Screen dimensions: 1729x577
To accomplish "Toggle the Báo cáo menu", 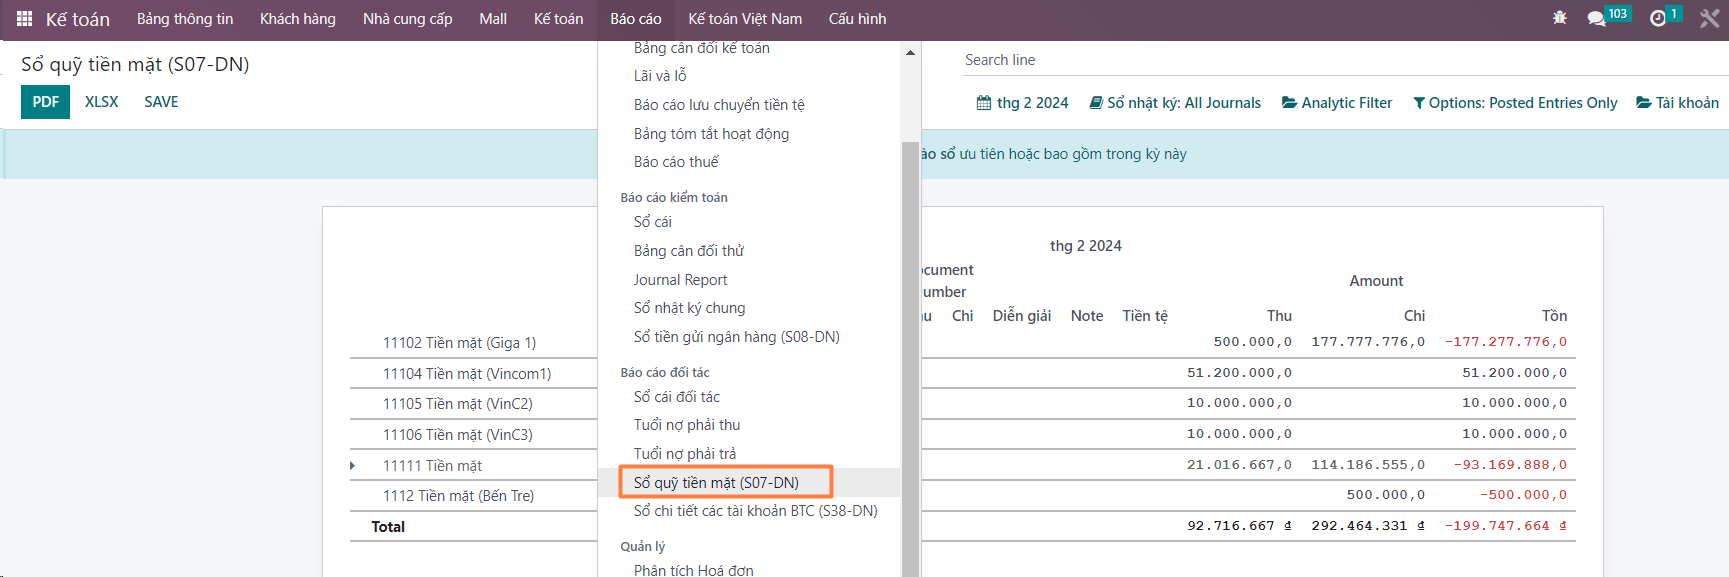I will point(636,19).
